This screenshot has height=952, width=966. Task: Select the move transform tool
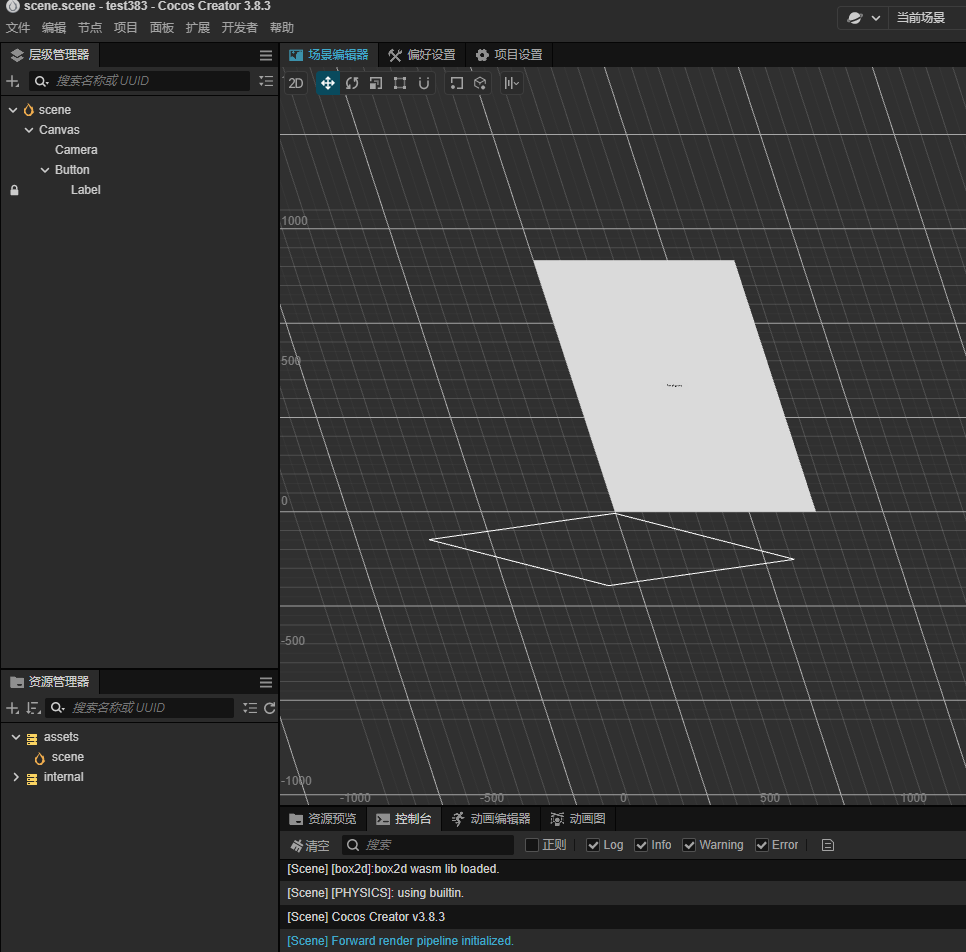(x=327, y=83)
